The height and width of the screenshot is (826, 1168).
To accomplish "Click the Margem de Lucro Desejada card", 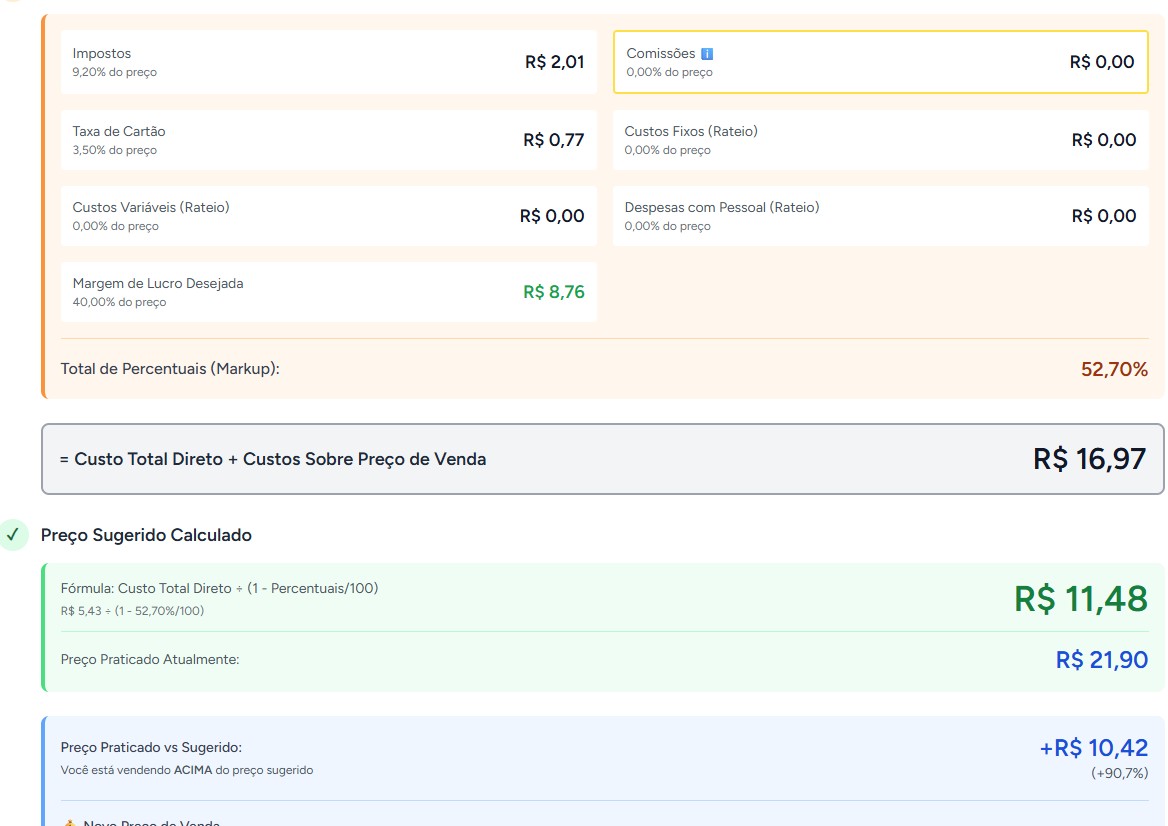I will (328, 292).
